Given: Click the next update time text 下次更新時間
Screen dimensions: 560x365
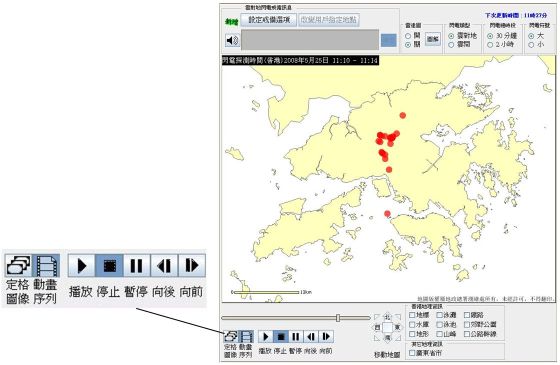Looking at the screenshot, I should [x=516, y=15].
